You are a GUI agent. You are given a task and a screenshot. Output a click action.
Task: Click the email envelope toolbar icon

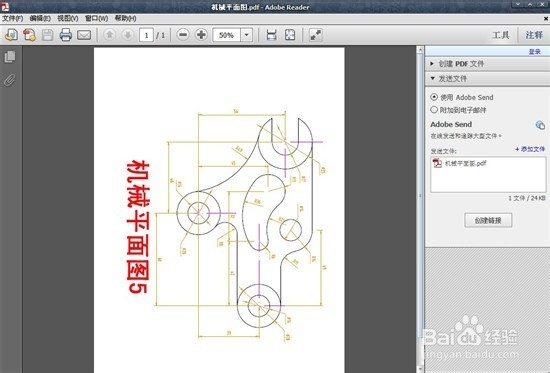[x=84, y=35]
